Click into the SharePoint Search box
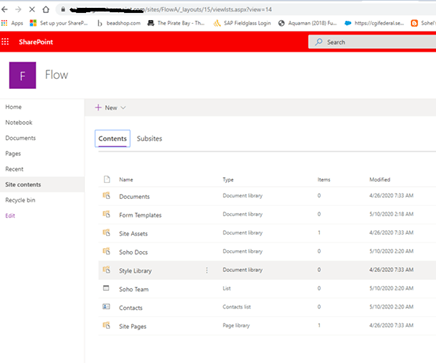 372,42
